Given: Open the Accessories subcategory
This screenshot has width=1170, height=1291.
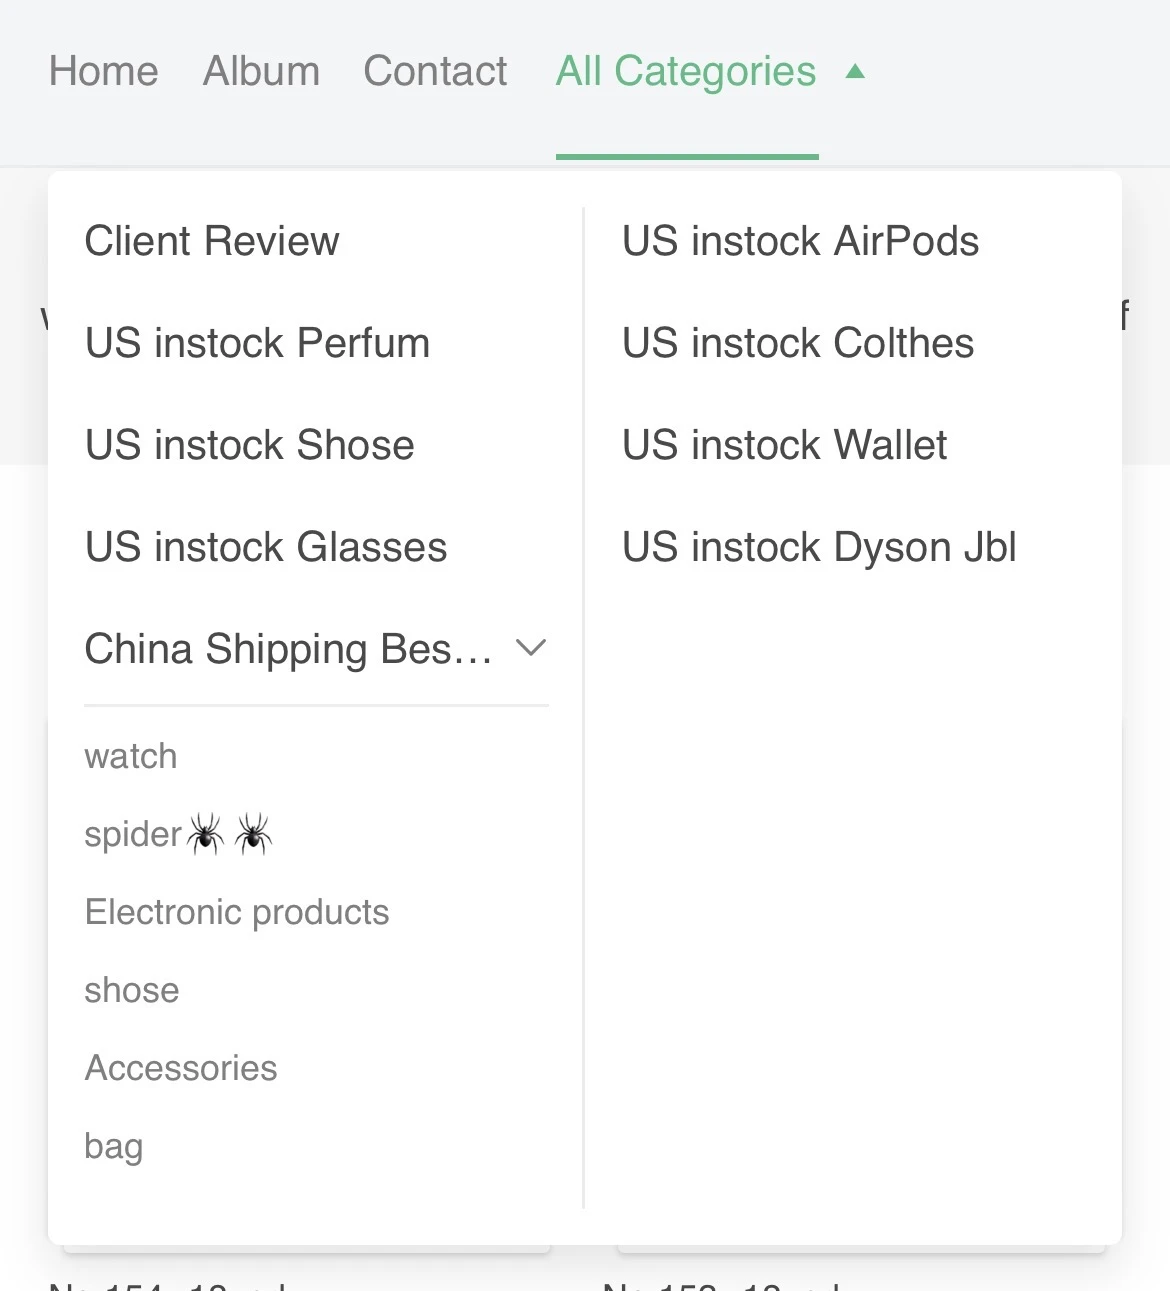Looking at the screenshot, I should 181,1068.
